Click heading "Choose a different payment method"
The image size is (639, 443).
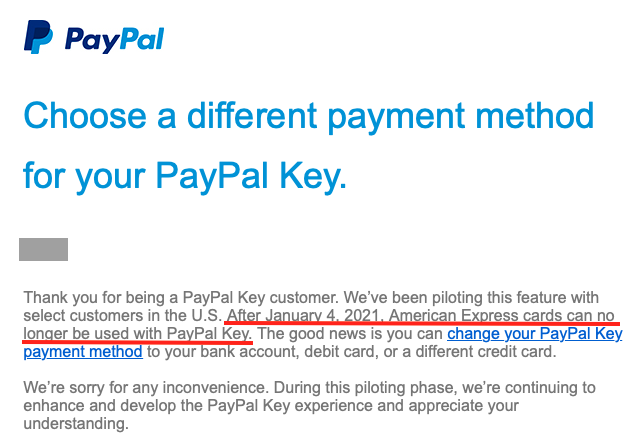308,116
